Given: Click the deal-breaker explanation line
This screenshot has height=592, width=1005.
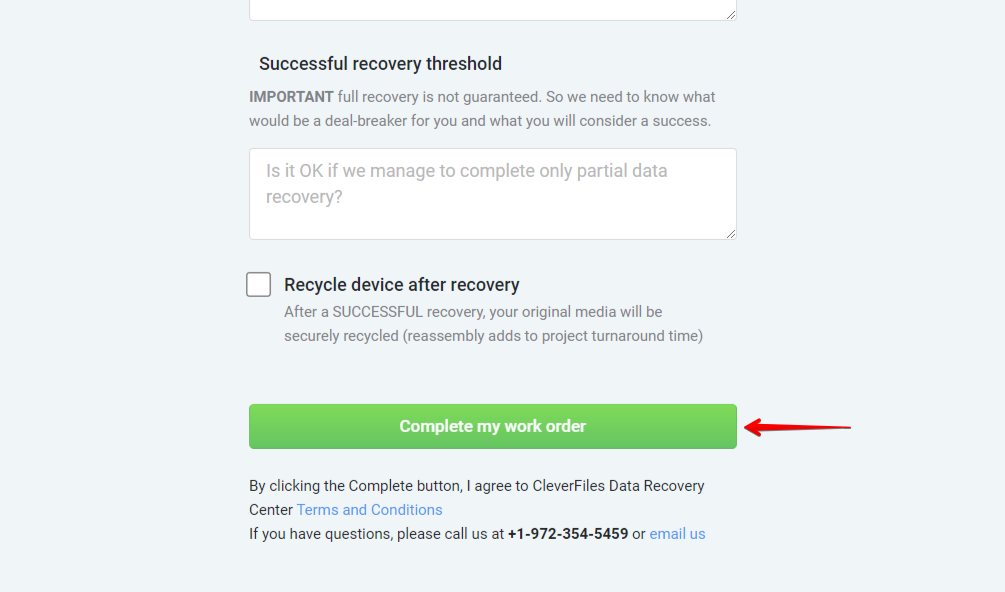Looking at the screenshot, I should tap(480, 121).
